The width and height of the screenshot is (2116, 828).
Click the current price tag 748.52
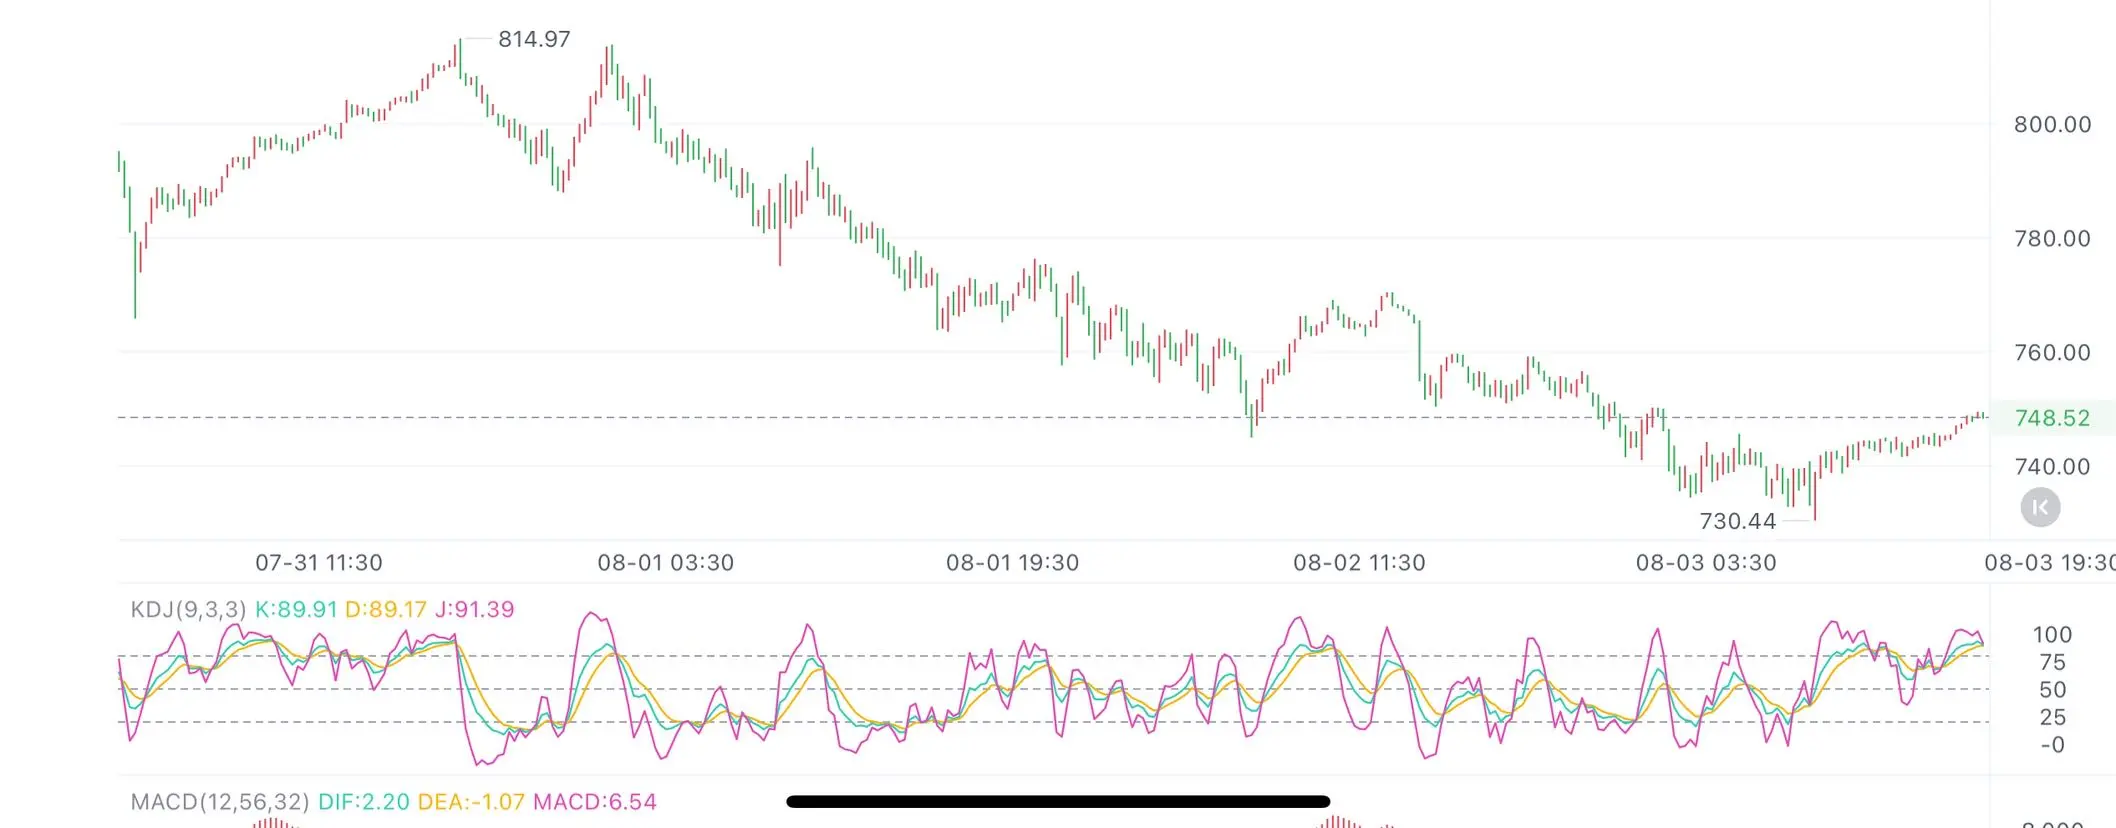pyautogui.click(x=2052, y=418)
